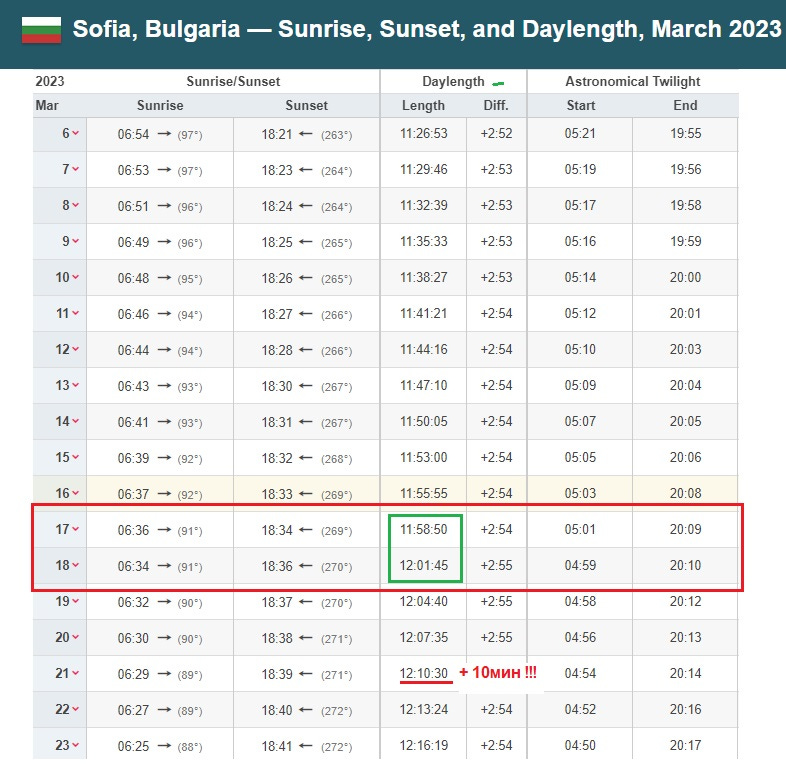This screenshot has height=764, width=786.
Task: Click twilight start time 05:10
Action: coord(580,349)
